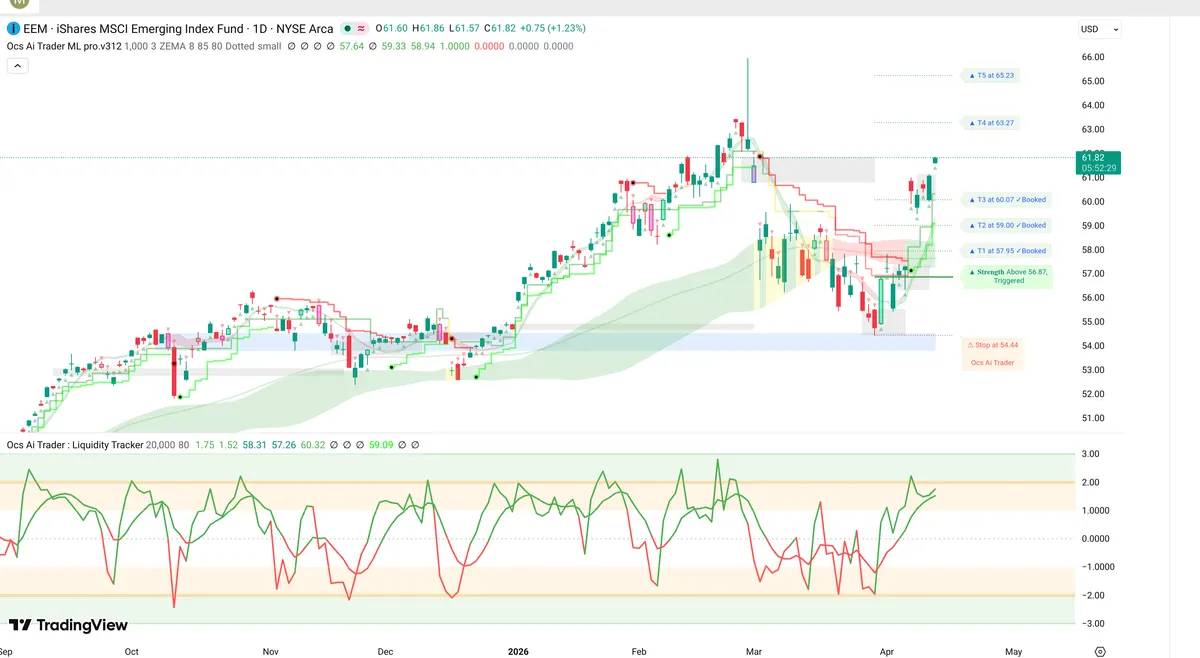
Task: Click the Dotted small parameter text
Action: (256, 46)
